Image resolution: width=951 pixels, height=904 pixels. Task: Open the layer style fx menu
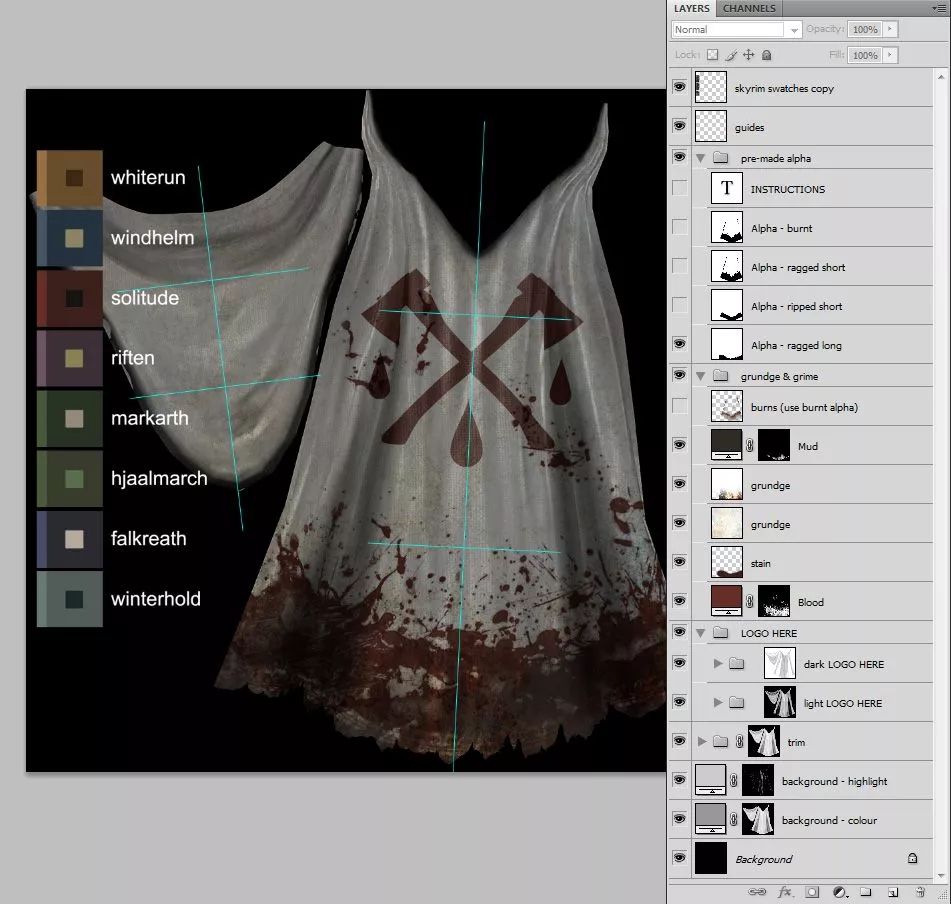pyautogui.click(x=785, y=891)
